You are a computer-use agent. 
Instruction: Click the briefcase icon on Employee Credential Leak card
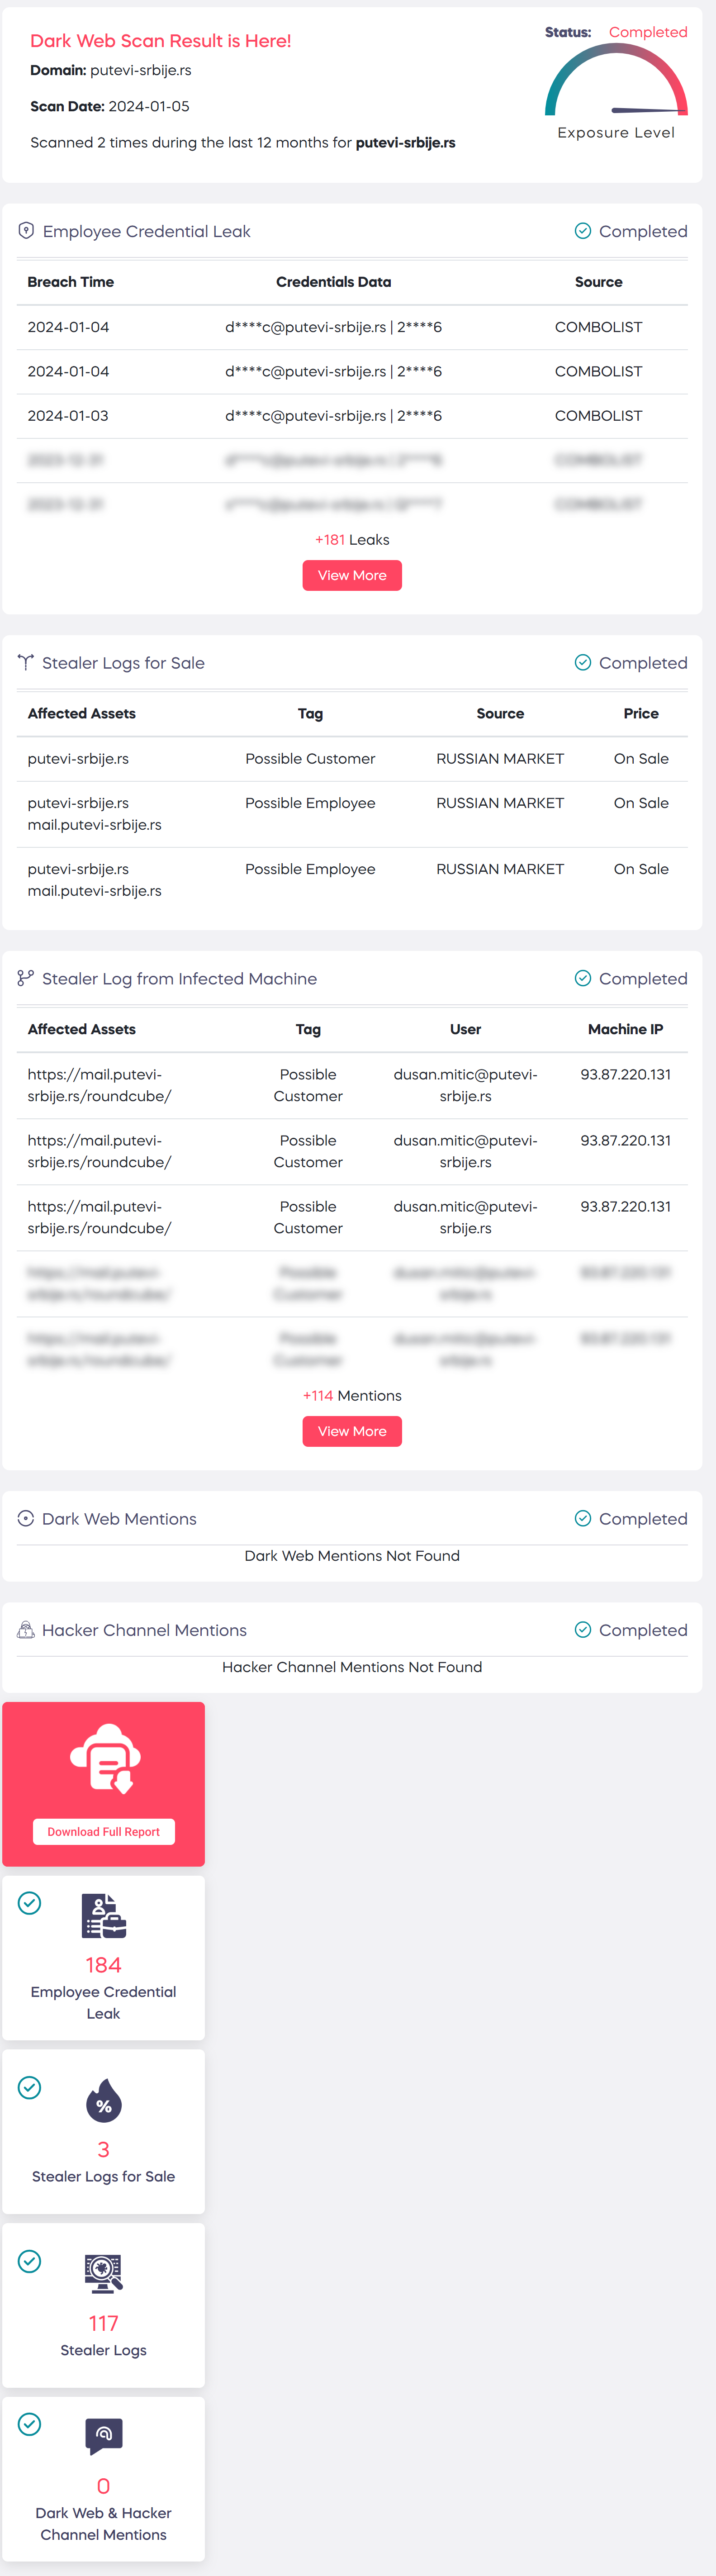tap(104, 1916)
